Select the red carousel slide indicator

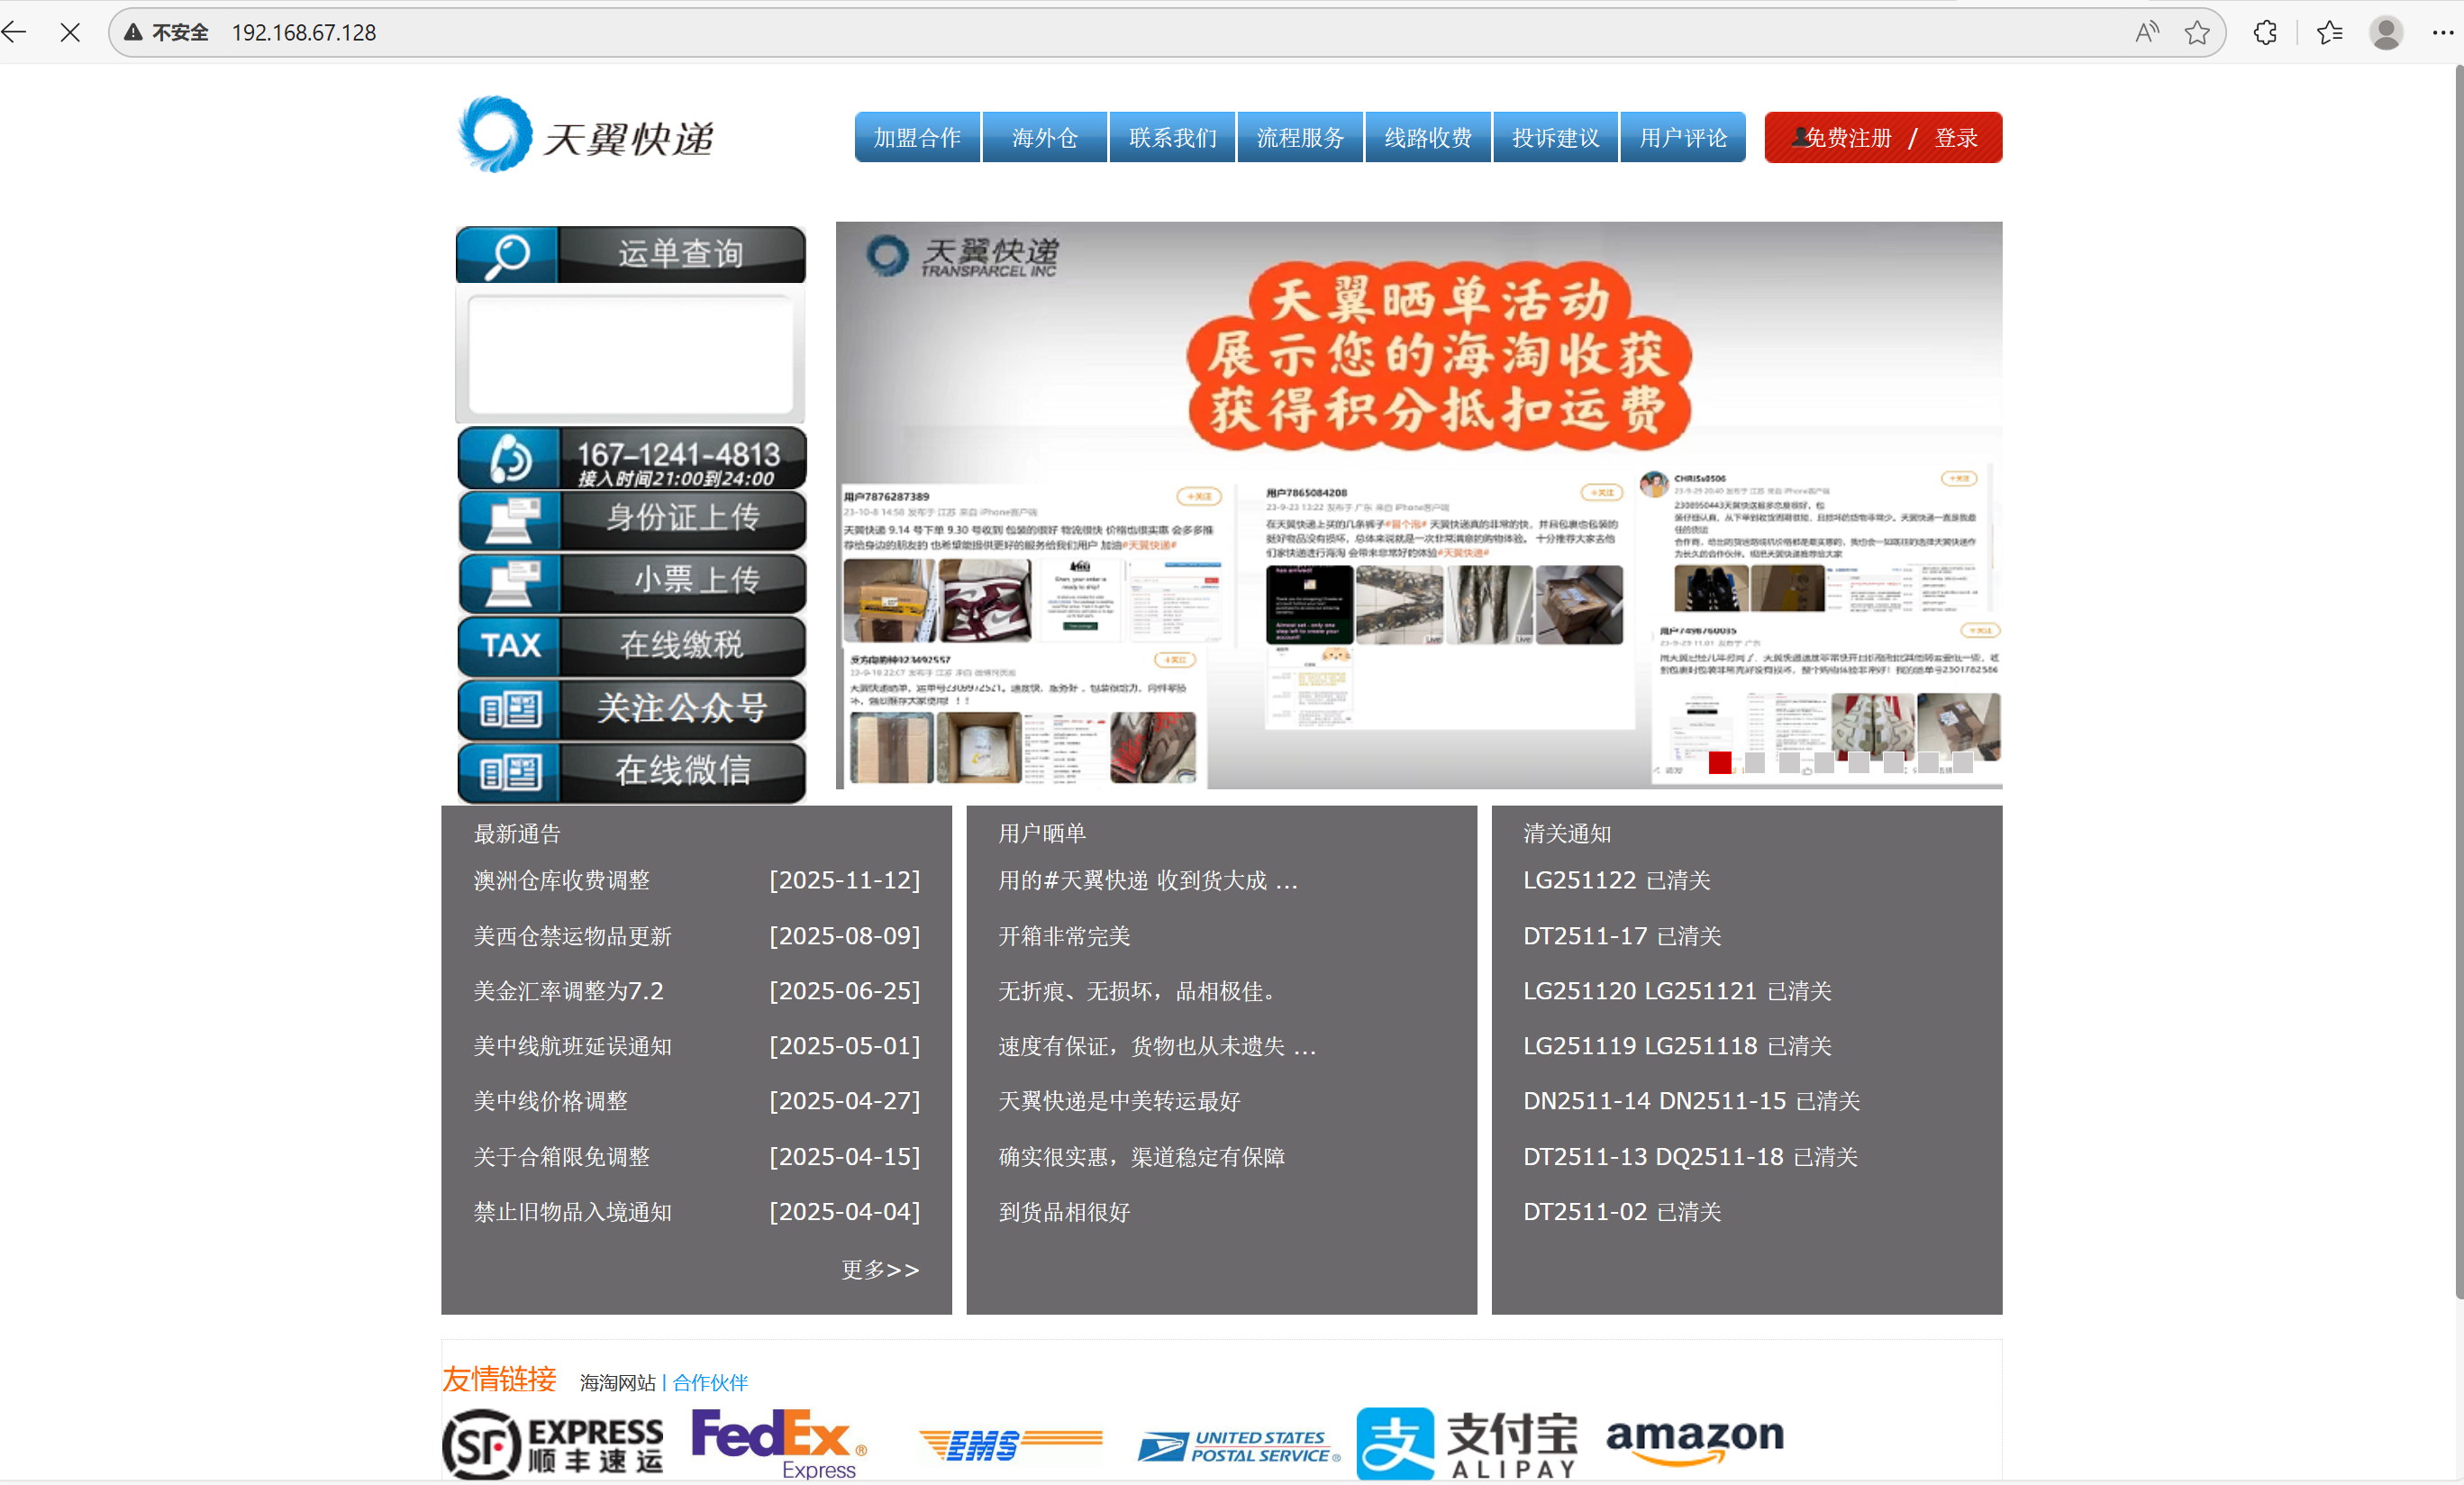coord(1719,763)
